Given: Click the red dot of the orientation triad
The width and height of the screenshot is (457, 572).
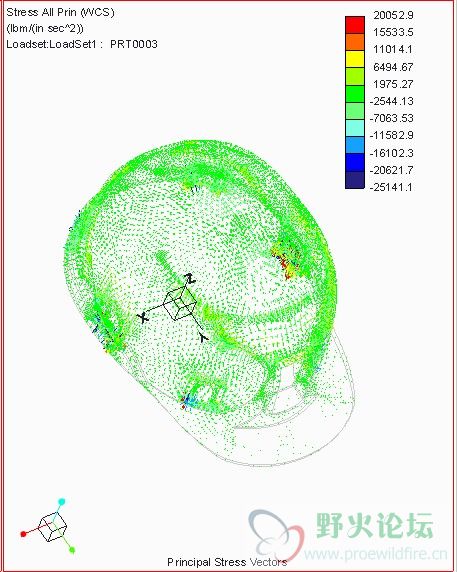Looking at the screenshot, I should 24,534.
